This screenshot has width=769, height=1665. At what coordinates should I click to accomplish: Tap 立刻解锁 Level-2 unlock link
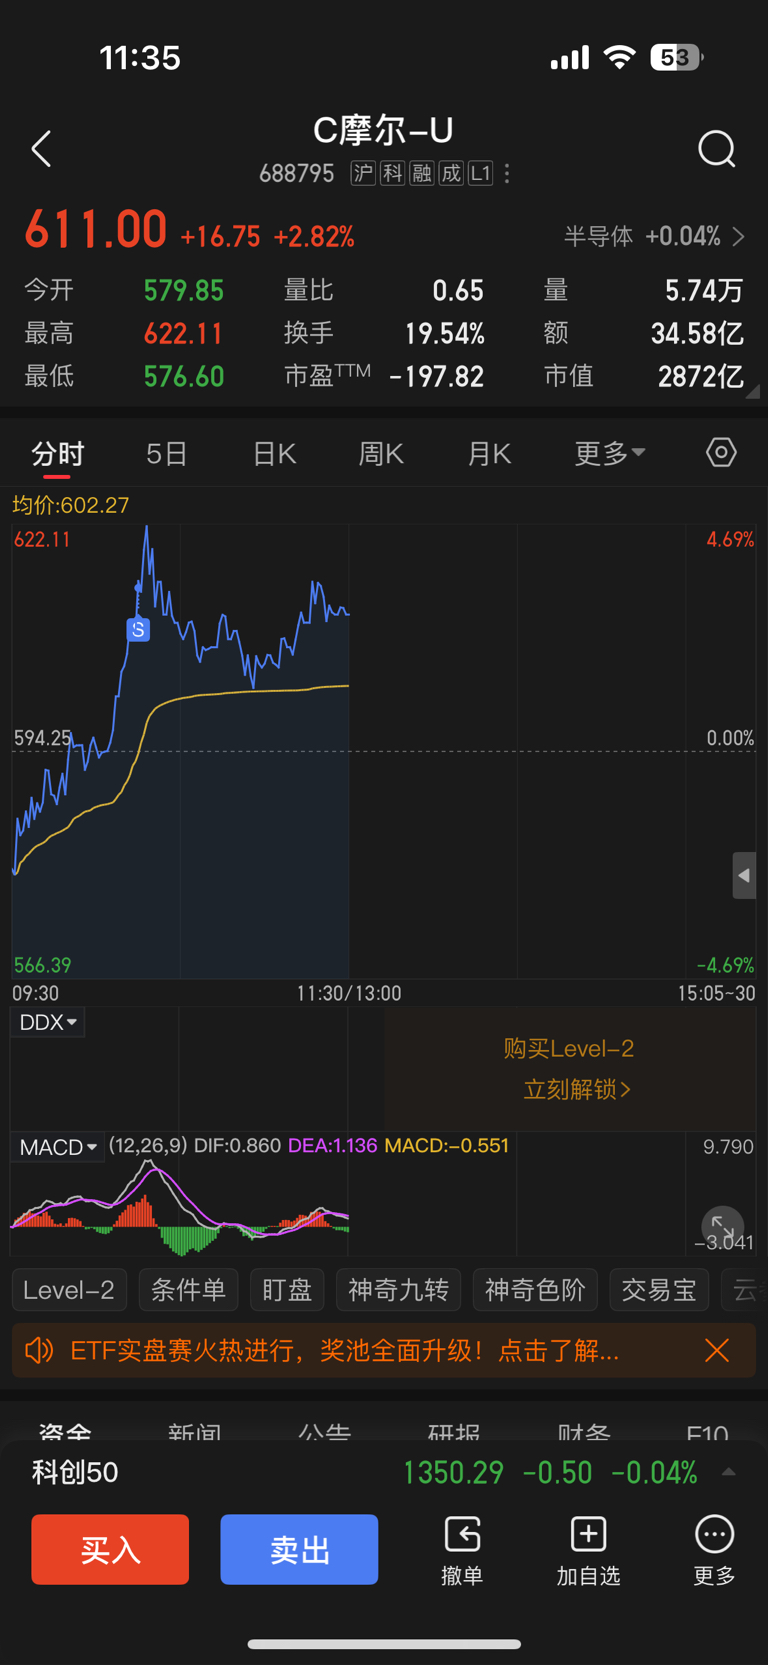tap(577, 1089)
